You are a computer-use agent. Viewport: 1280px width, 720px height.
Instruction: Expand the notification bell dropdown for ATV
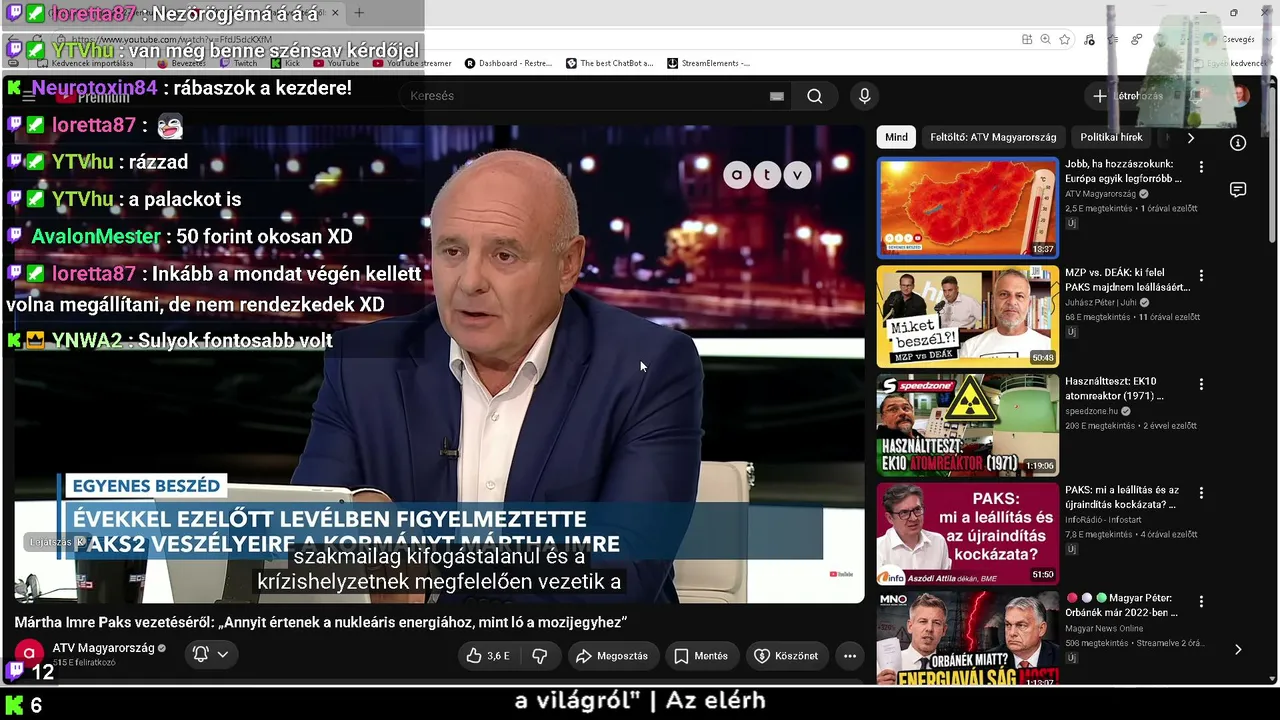211,654
